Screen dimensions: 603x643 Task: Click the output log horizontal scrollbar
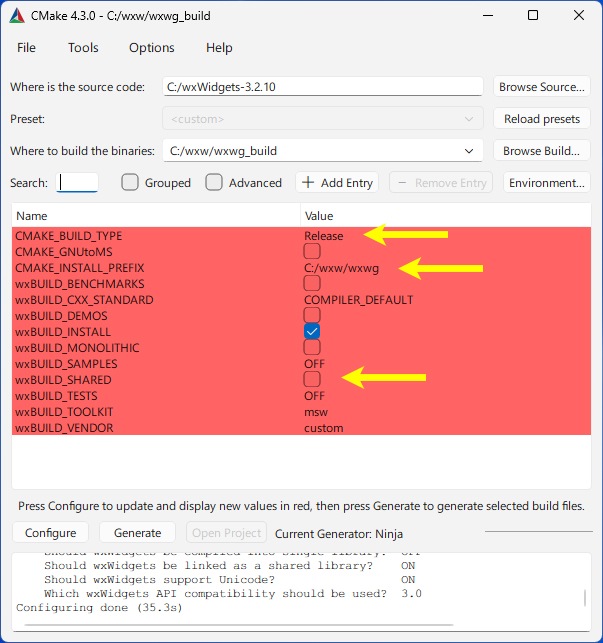point(239,625)
